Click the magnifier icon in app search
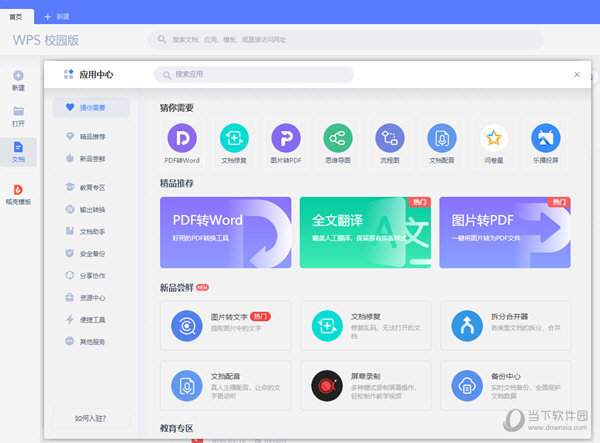This screenshot has width=600, height=443. coord(167,75)
